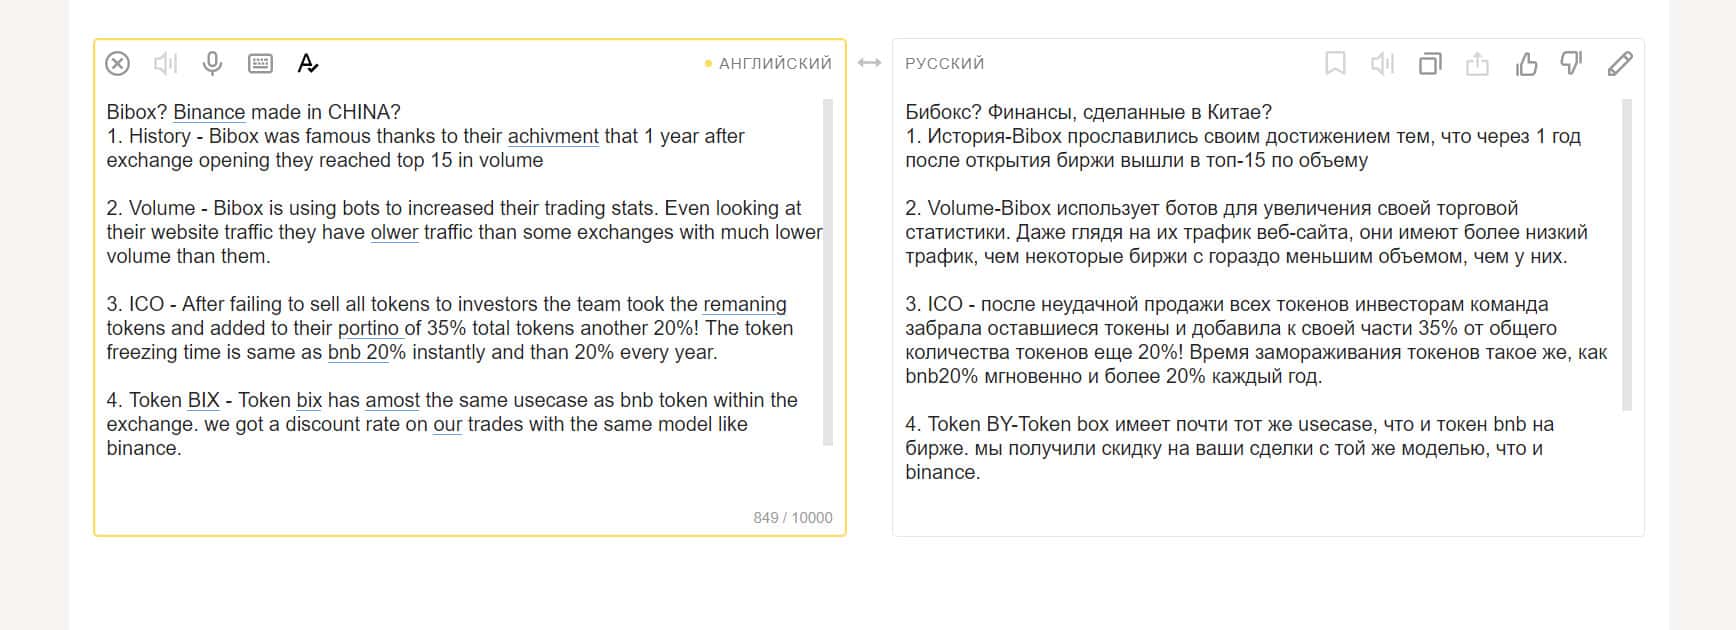
Task: Click the source text panel scrollbar
Action: pyautogui.click(x=828, y=270)
